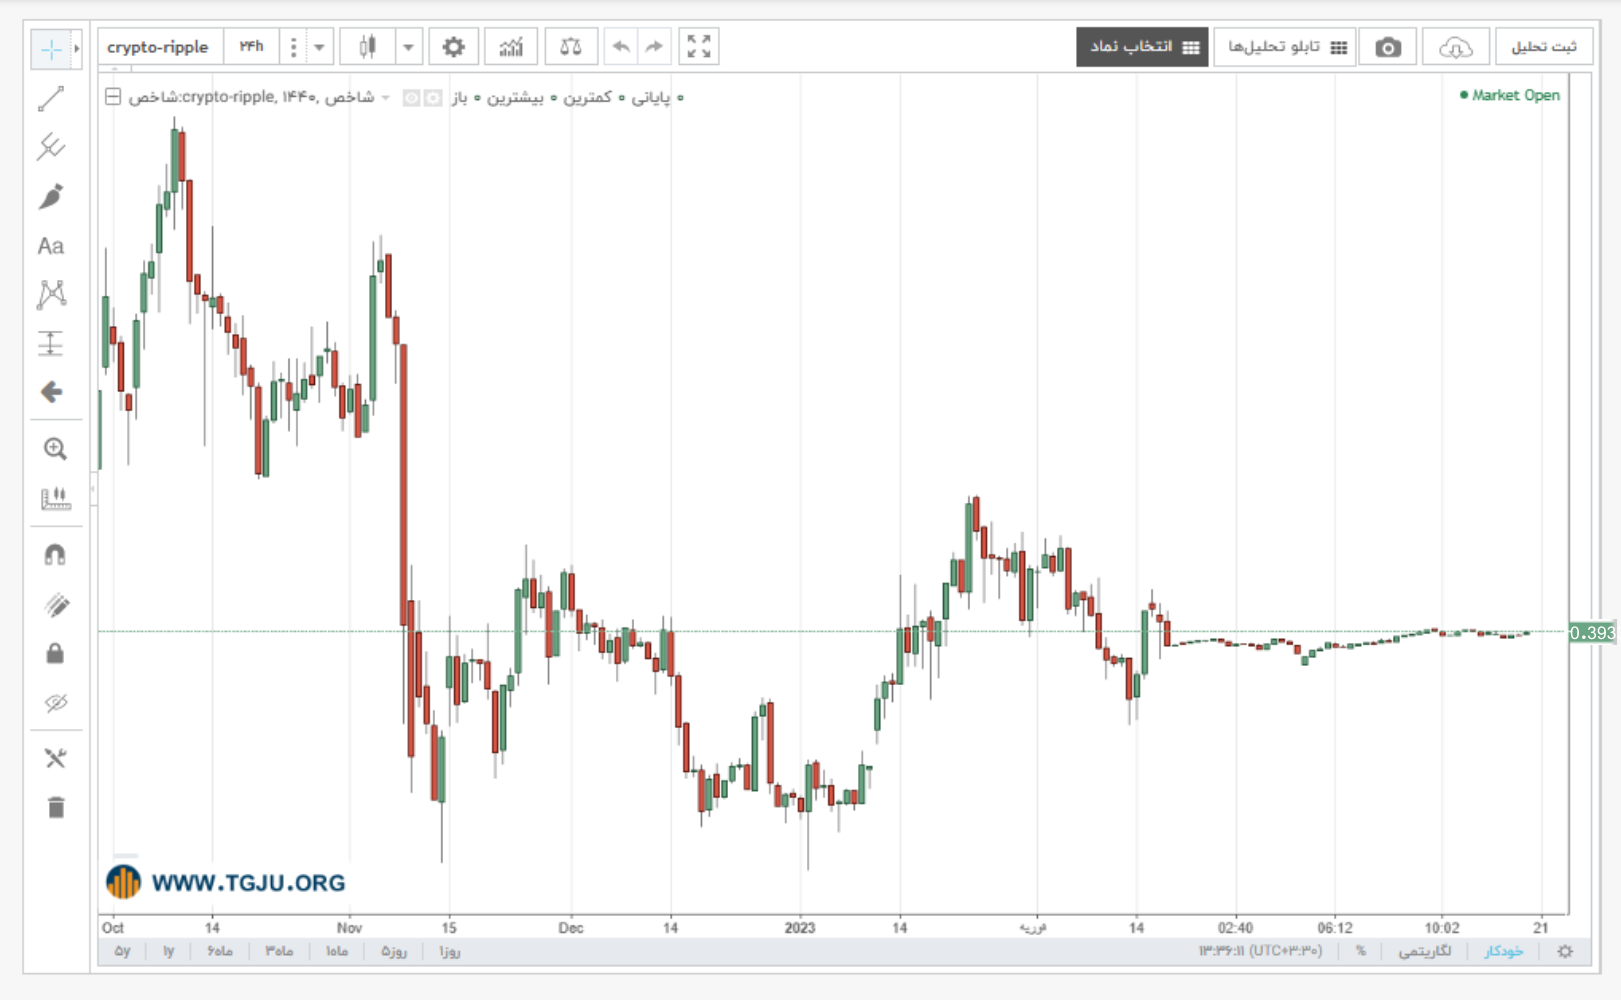The width and height of the screenshot is (1621, 1000).
Task: Click the cloud save icon
Action: [1455, 47]
